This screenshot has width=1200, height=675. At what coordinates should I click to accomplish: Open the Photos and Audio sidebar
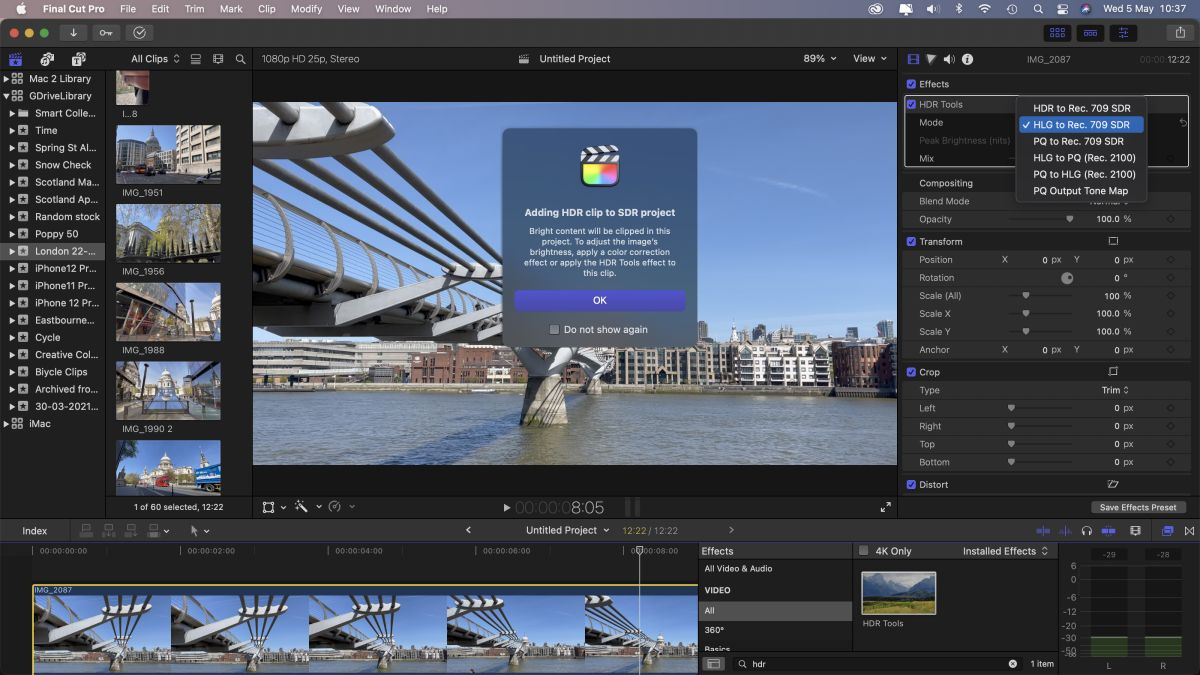tap(47, 59)
